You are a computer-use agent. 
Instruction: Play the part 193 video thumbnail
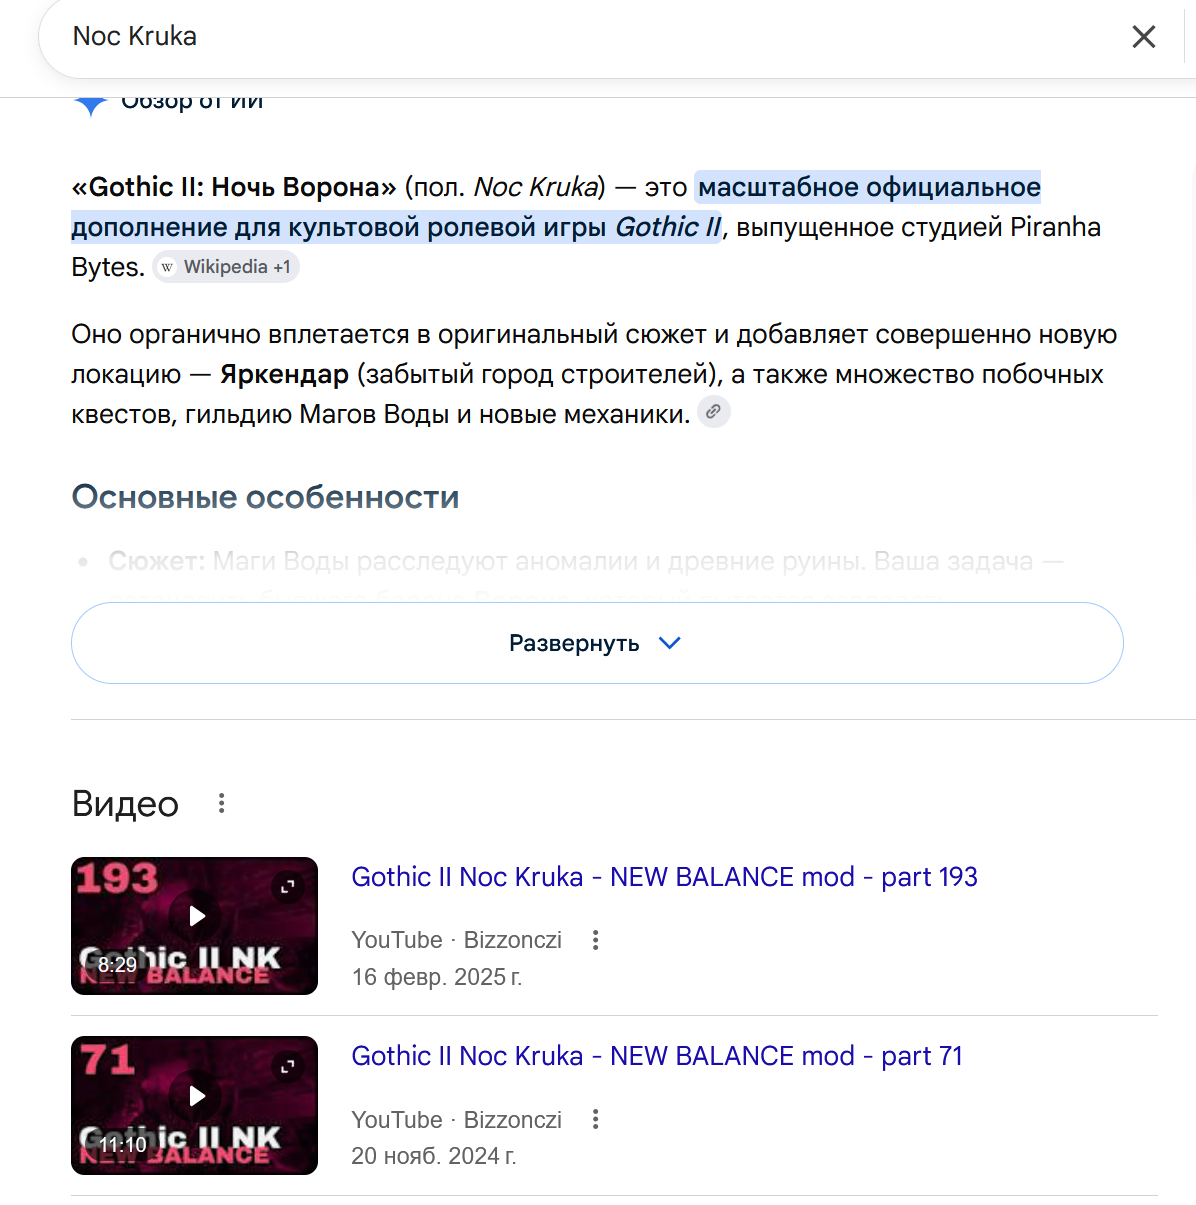coord(194,926)
